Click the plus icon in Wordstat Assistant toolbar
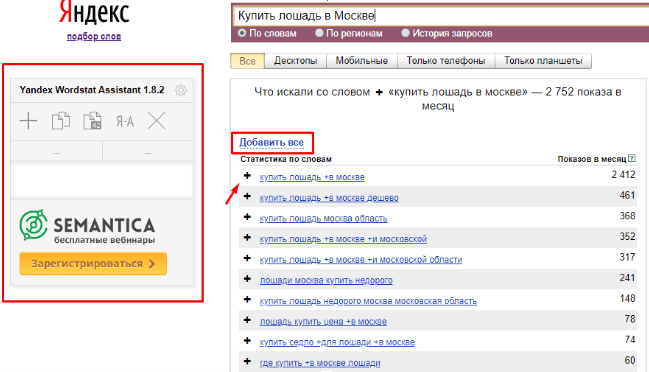Viewport: 649px width, 372px height. (29, 121)
